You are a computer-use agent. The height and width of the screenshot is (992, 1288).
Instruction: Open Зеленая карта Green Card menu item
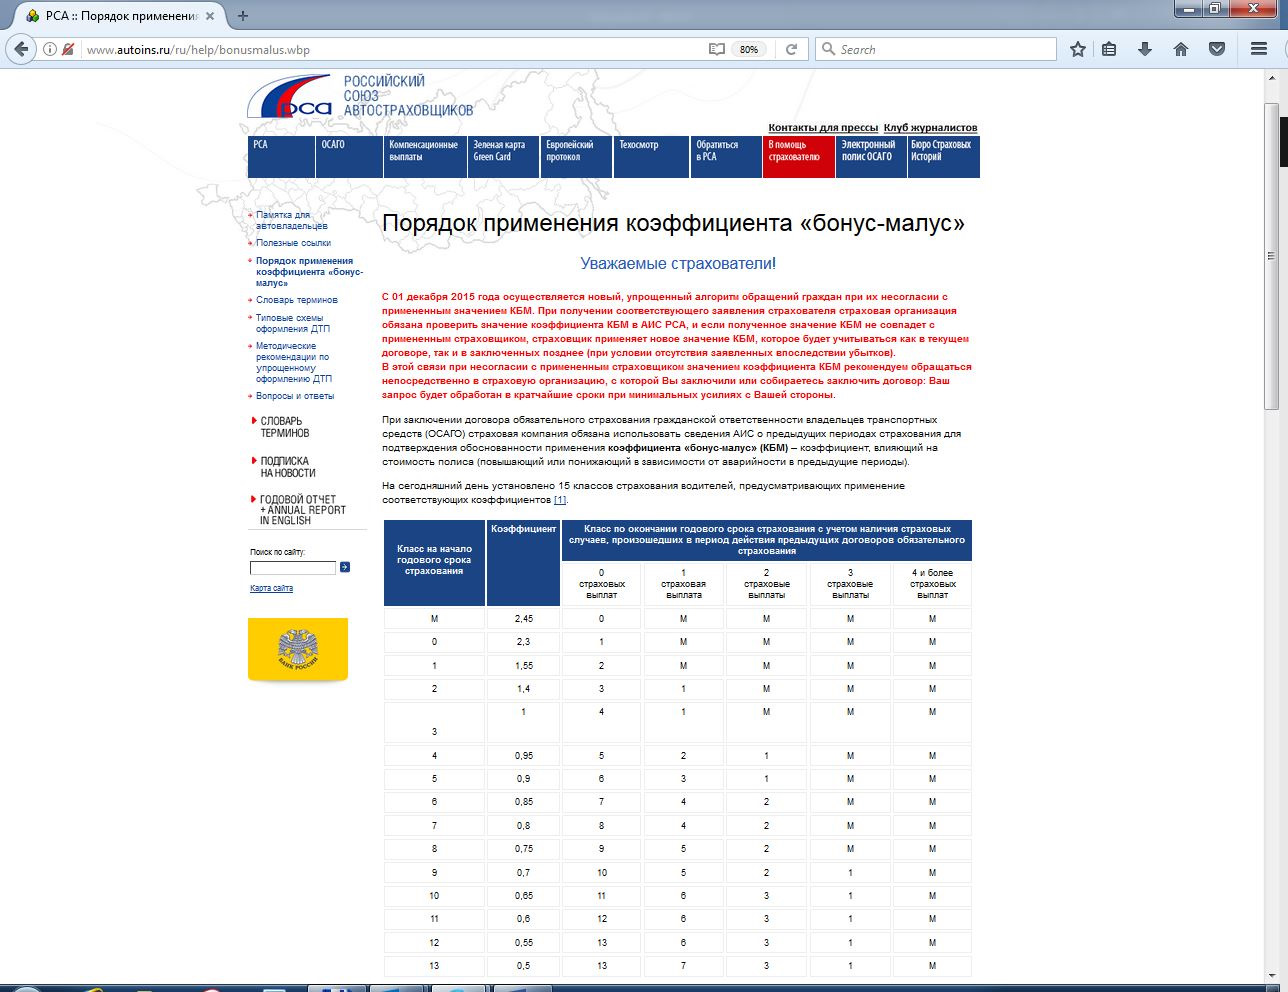point(504,157)
